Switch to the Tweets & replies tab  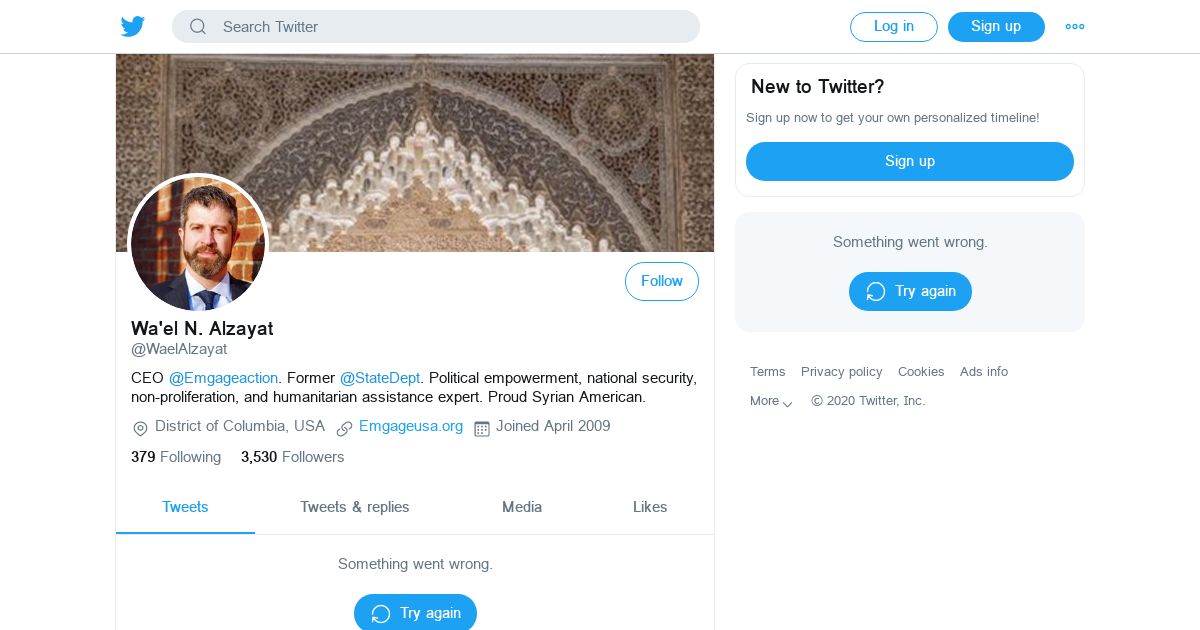click(x=355, y=507)
